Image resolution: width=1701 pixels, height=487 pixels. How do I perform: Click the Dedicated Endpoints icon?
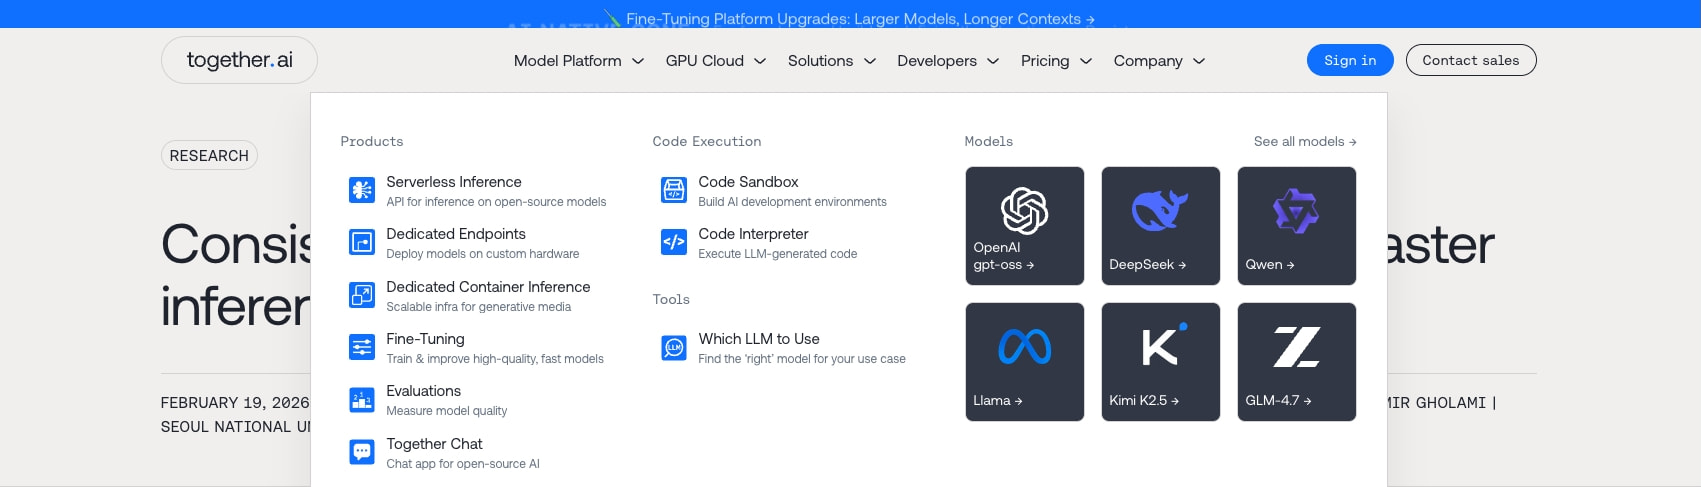click(x=361, y=242)
